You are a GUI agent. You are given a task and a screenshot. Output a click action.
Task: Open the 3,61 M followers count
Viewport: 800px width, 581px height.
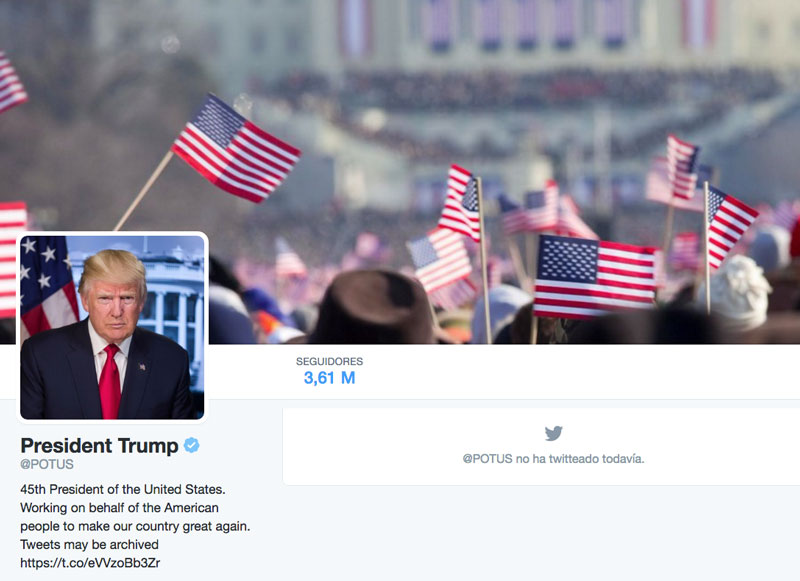tap(330, 378)
